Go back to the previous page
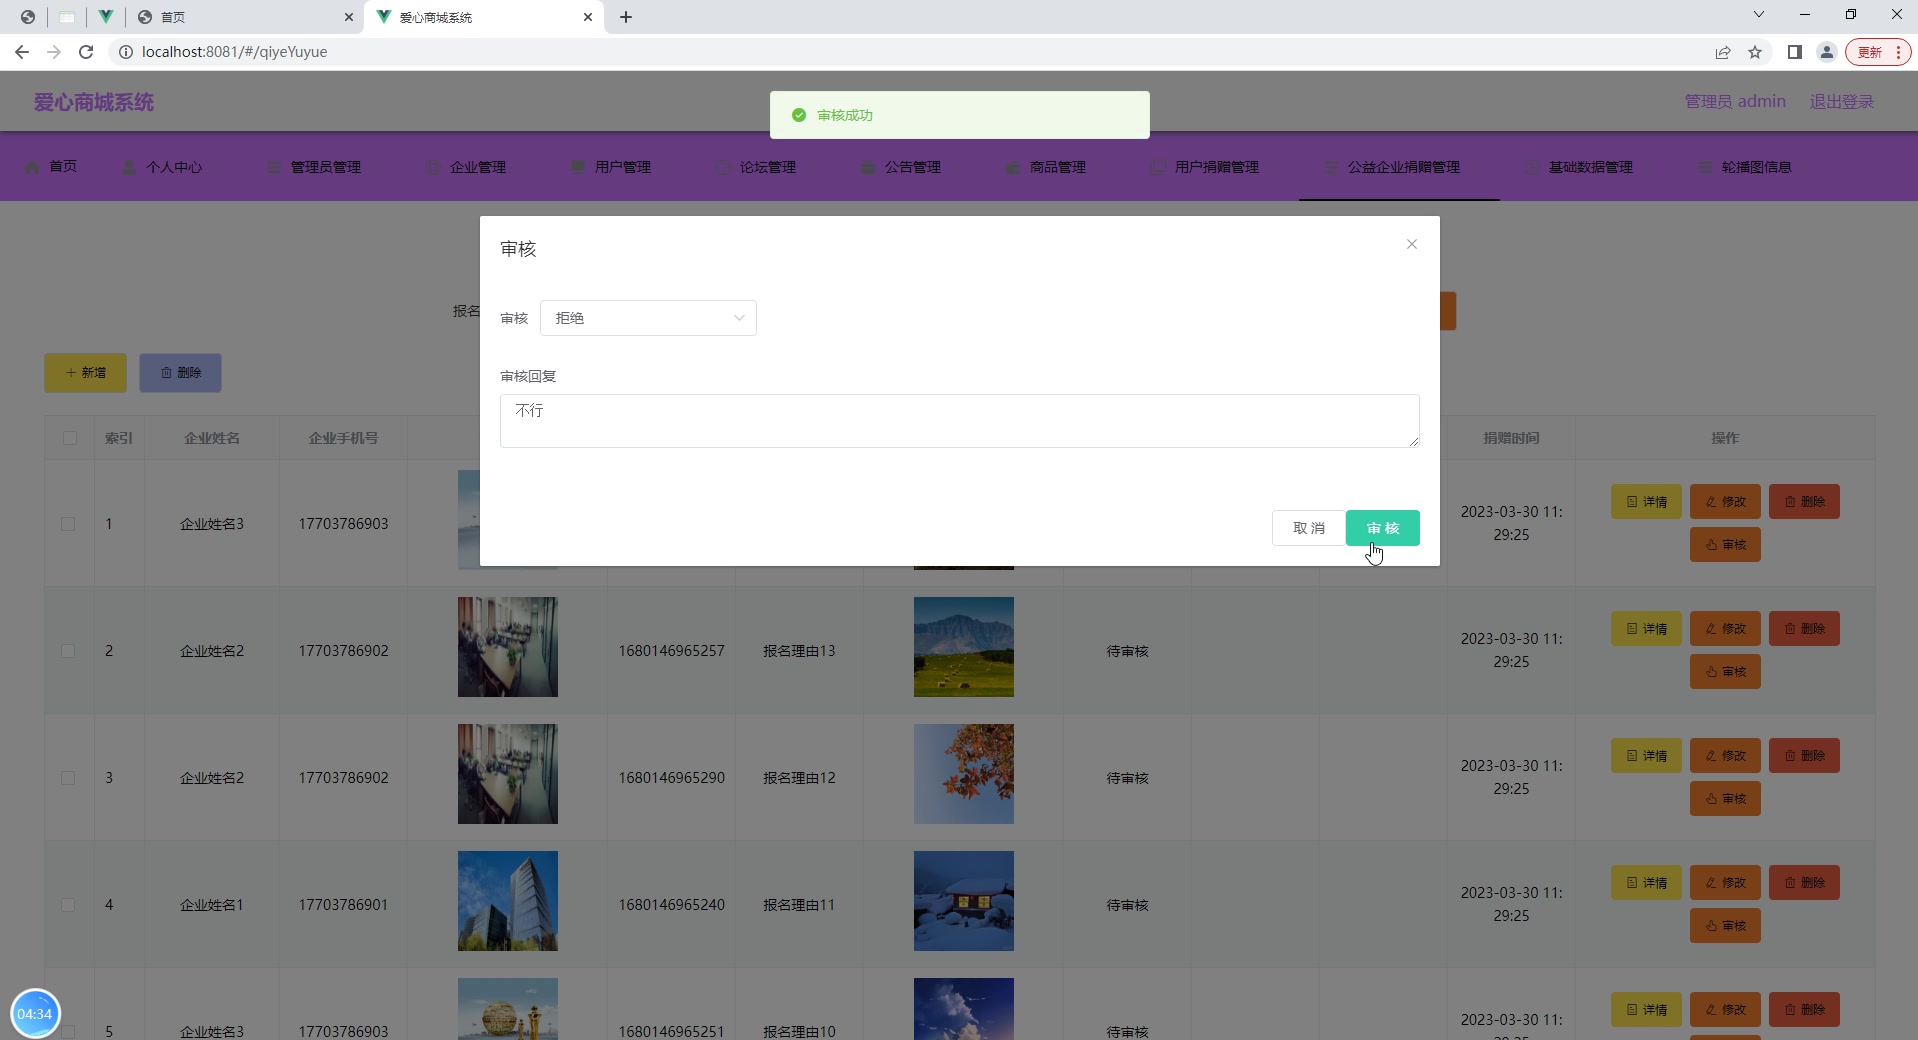Screen dimensions: 1918x1040 [22, 52]
